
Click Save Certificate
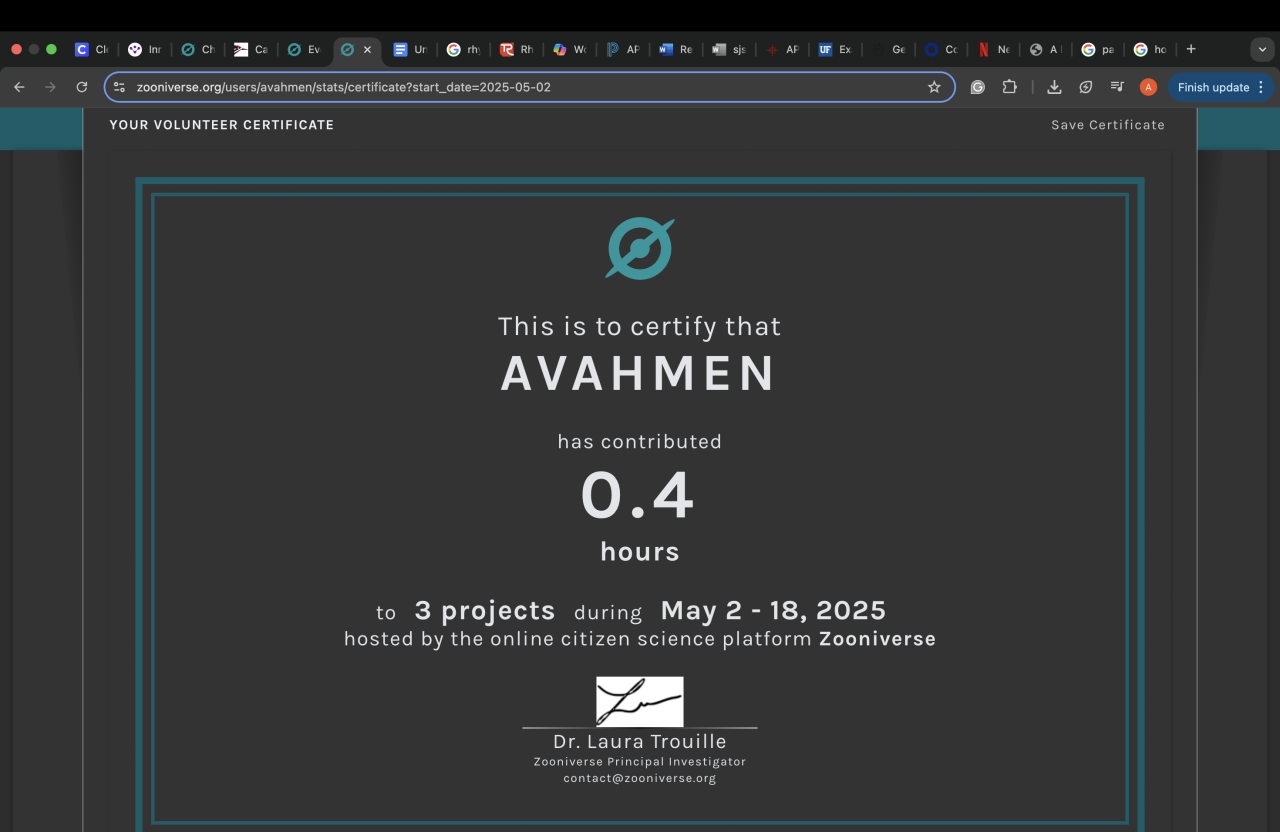point(1108,125)
